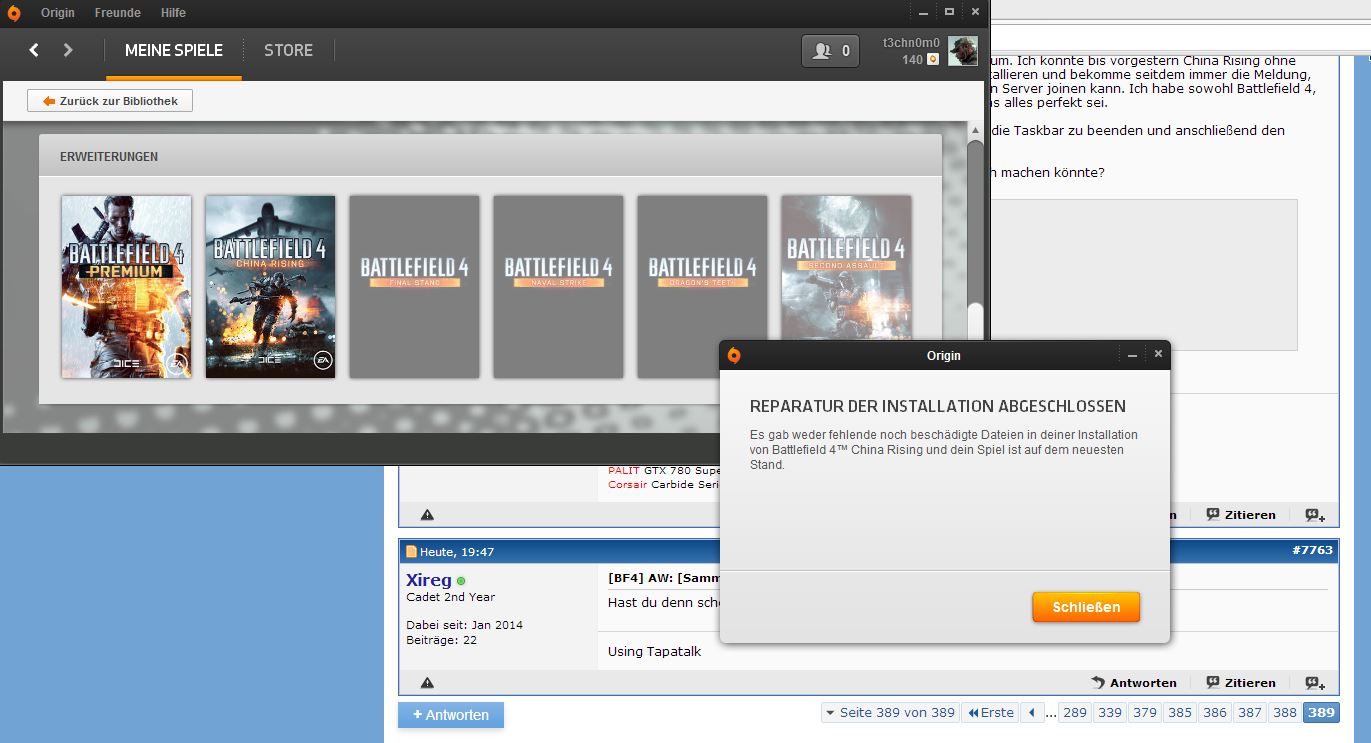Viewport: 1371px width, 743px height.
Task: Click the Origin logo in repair dialog
Action: (x=734, y=355)
